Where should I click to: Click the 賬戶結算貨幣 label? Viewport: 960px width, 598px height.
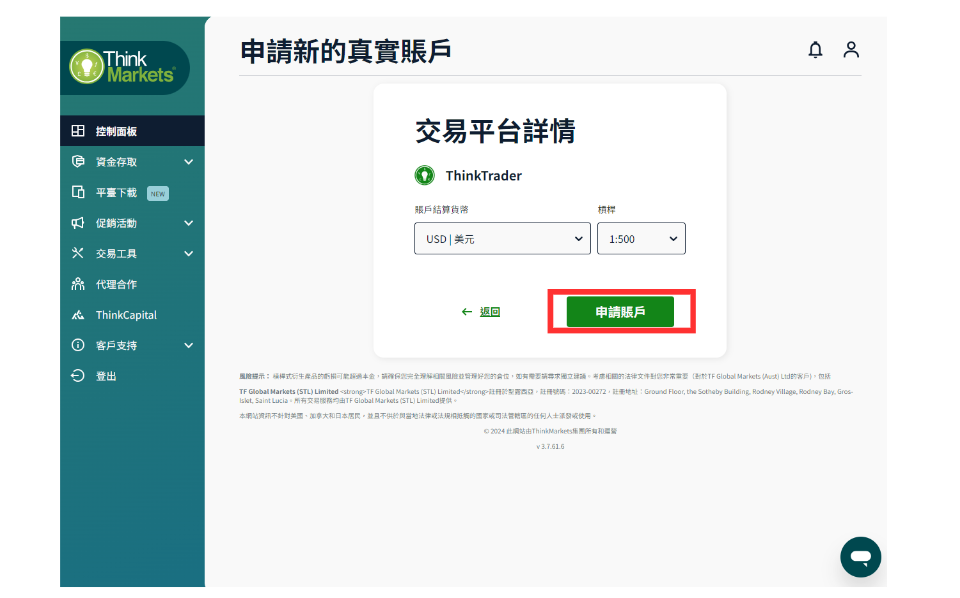coord(441,209)
